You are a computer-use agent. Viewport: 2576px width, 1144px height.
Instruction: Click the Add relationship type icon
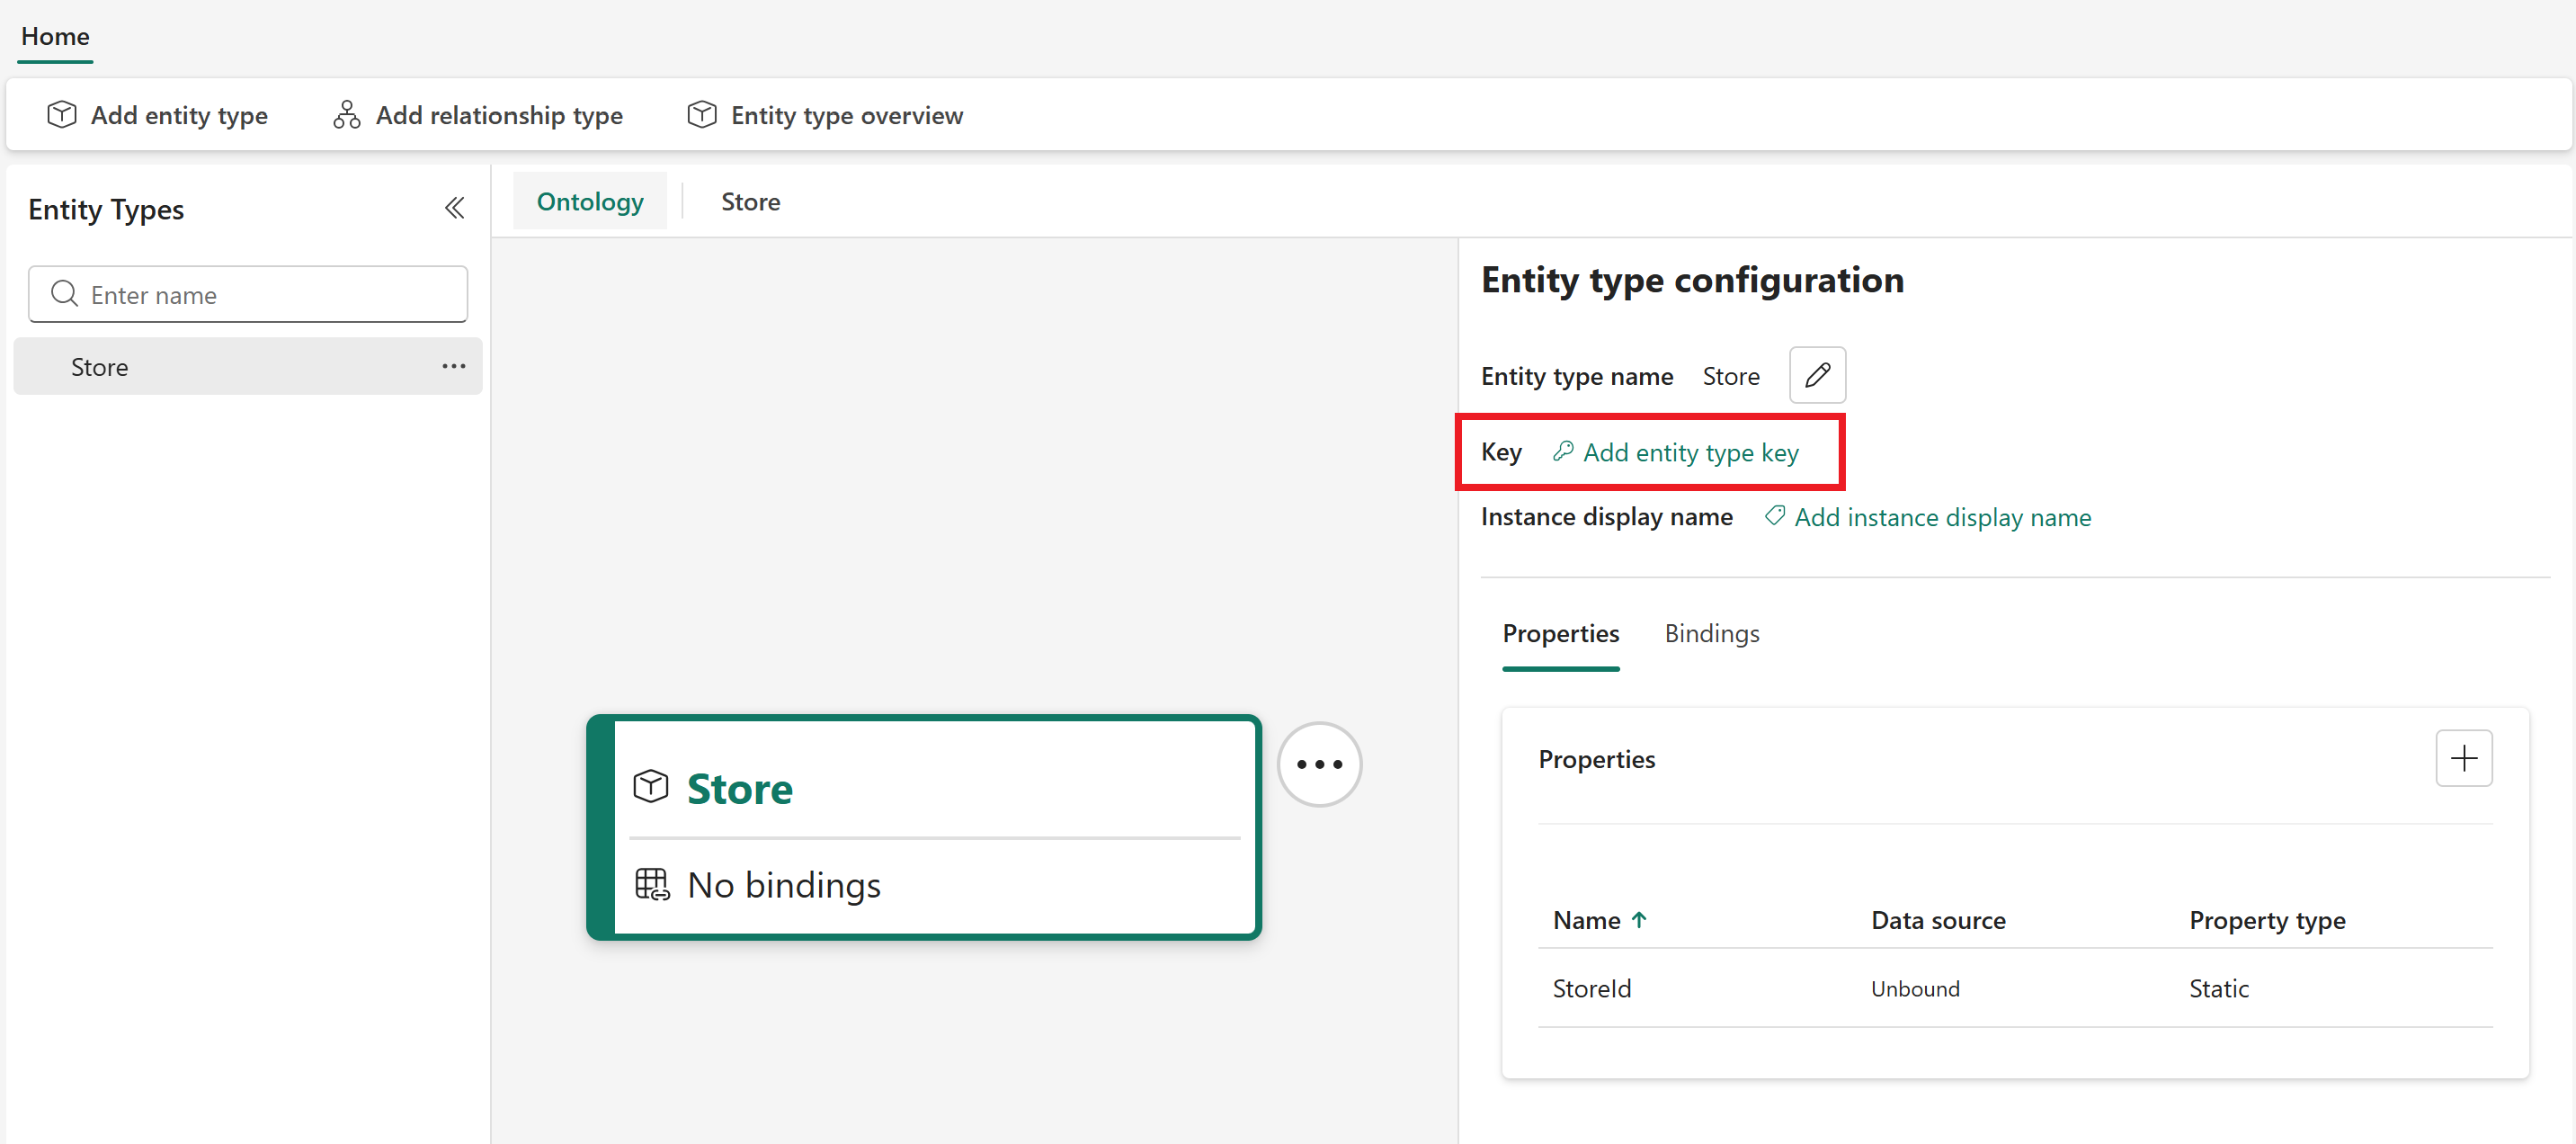[x=347, y=115]
